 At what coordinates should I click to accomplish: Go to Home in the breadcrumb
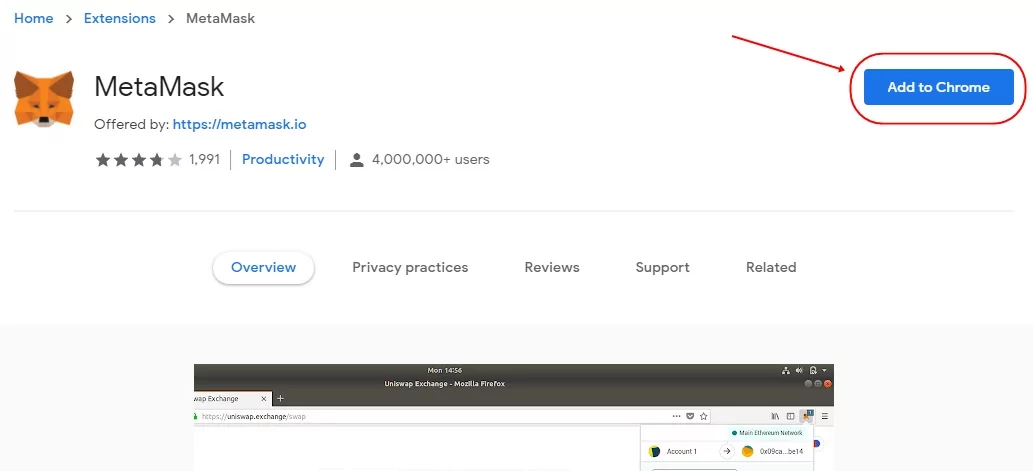(34, 19)
